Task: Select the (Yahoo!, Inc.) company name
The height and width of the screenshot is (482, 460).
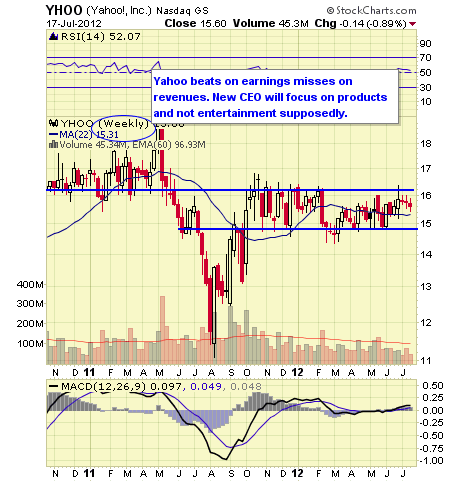Action: click(119, 10)
